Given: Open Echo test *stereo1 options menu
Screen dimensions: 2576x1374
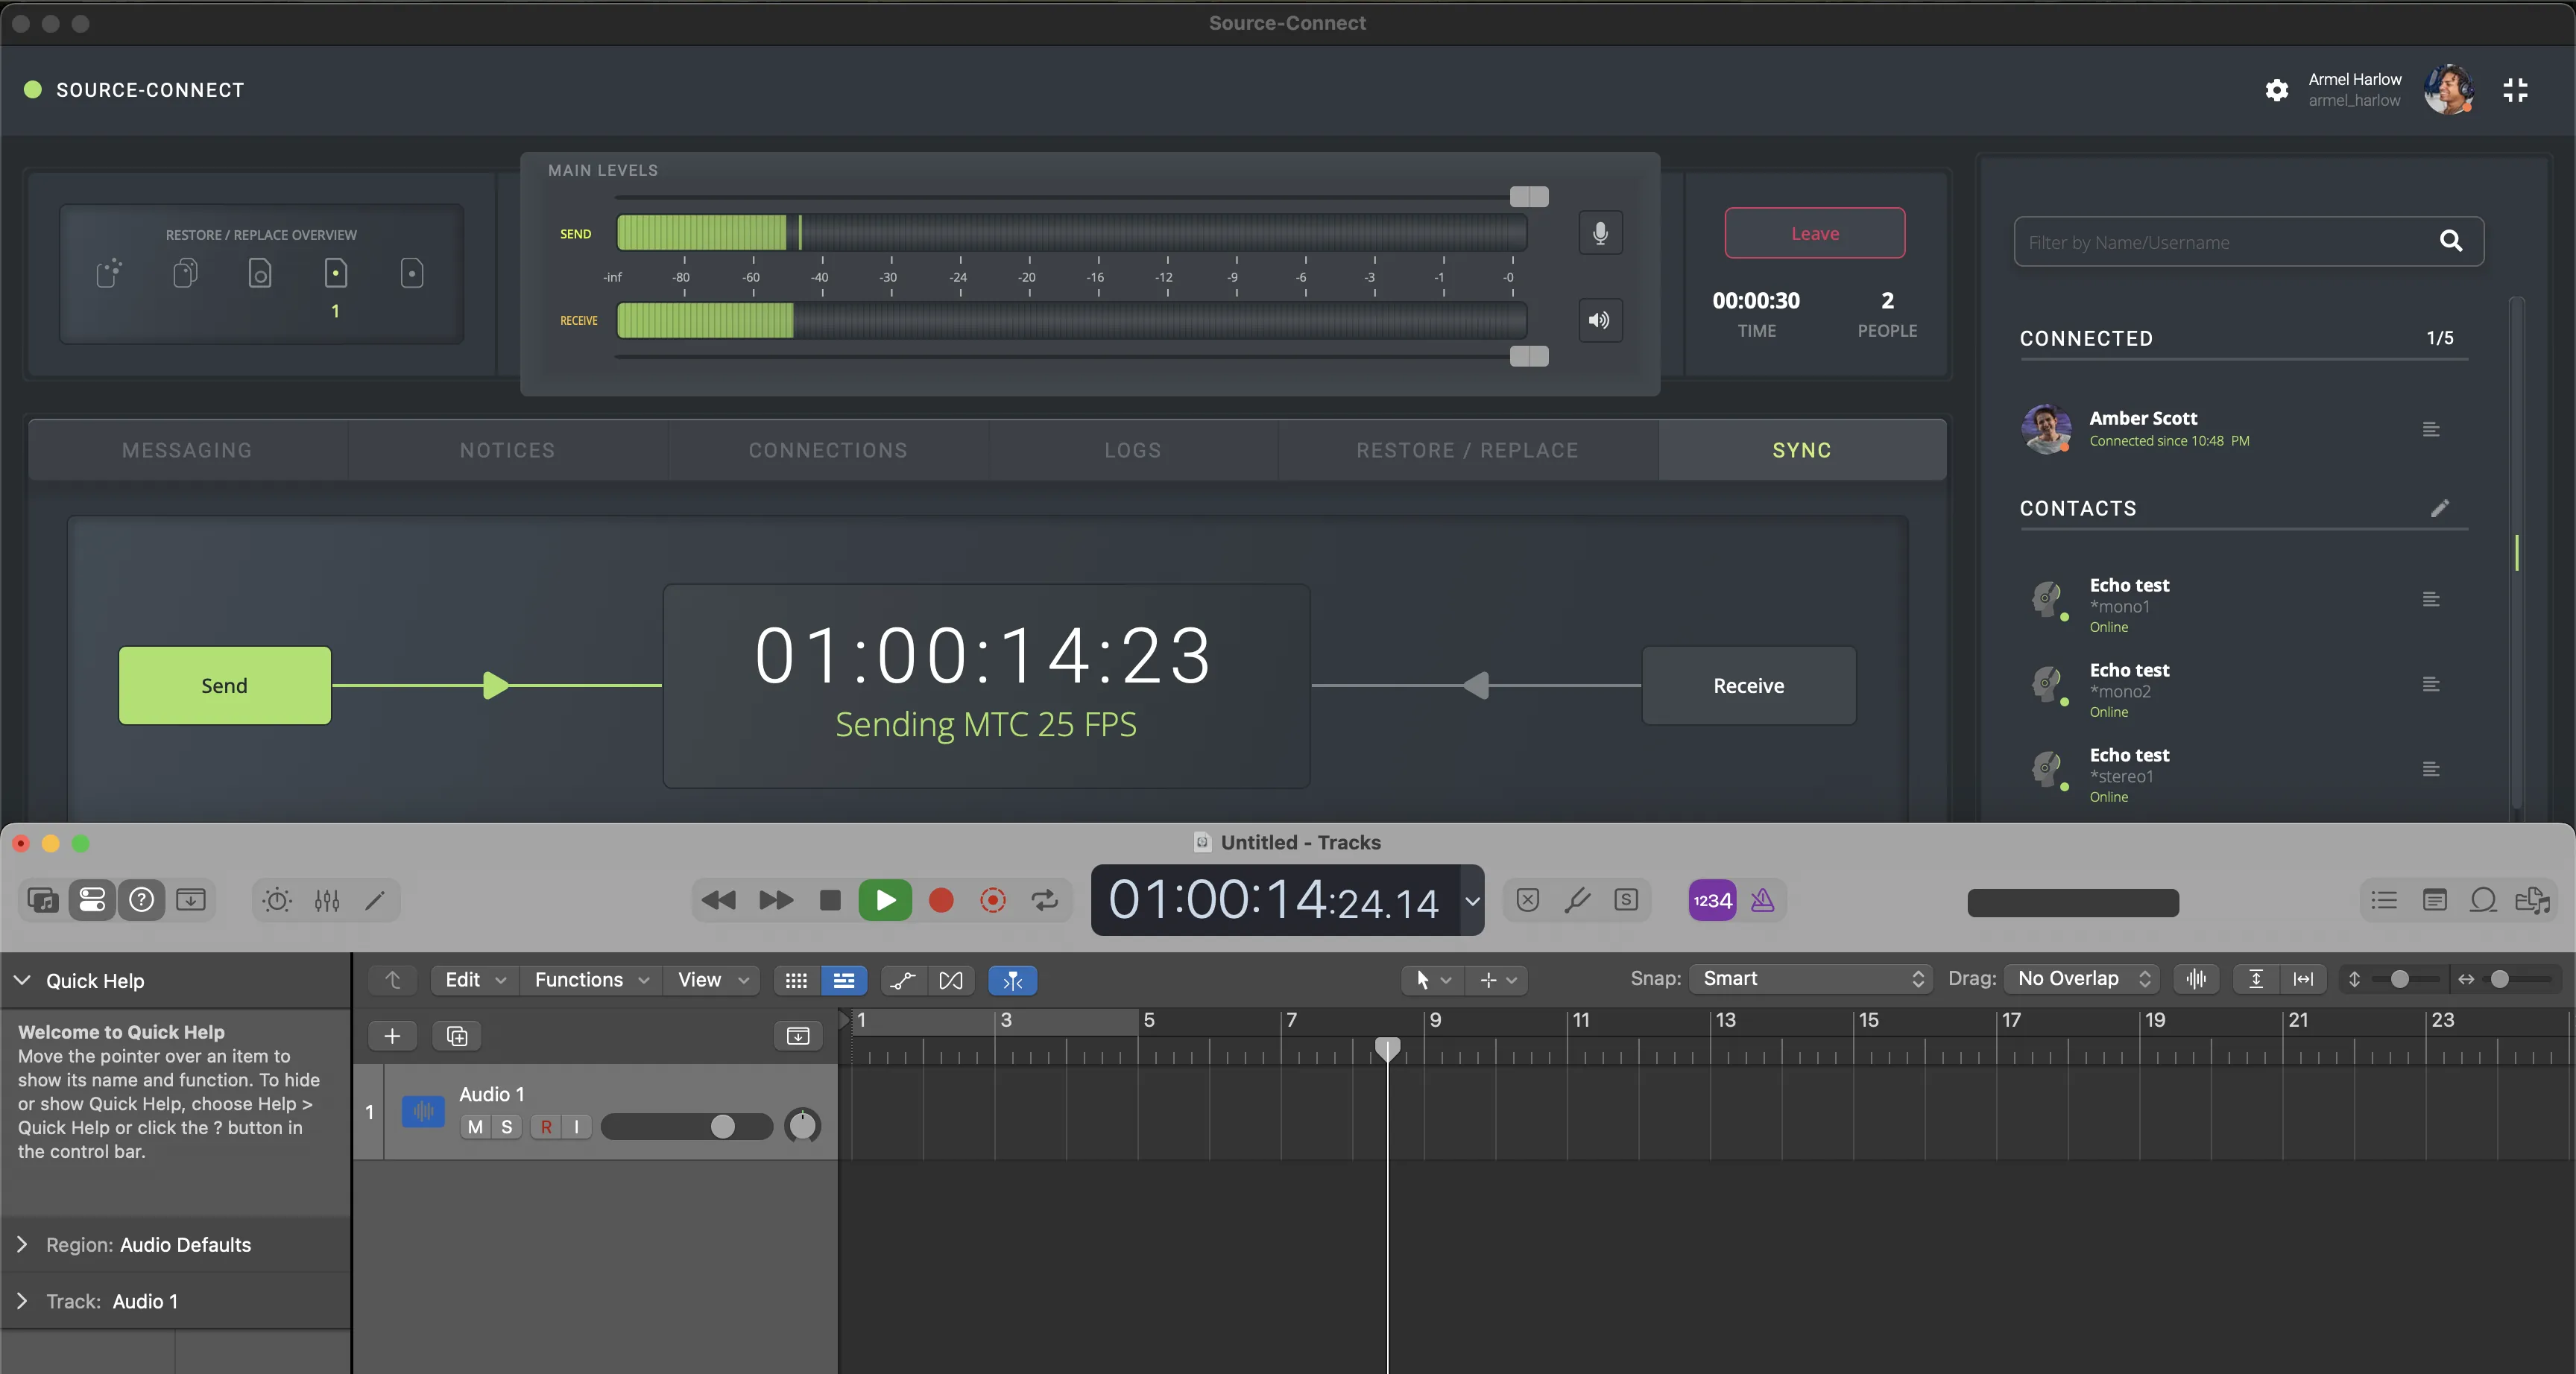Looking at the screenshot, I should coord(2431,769).
